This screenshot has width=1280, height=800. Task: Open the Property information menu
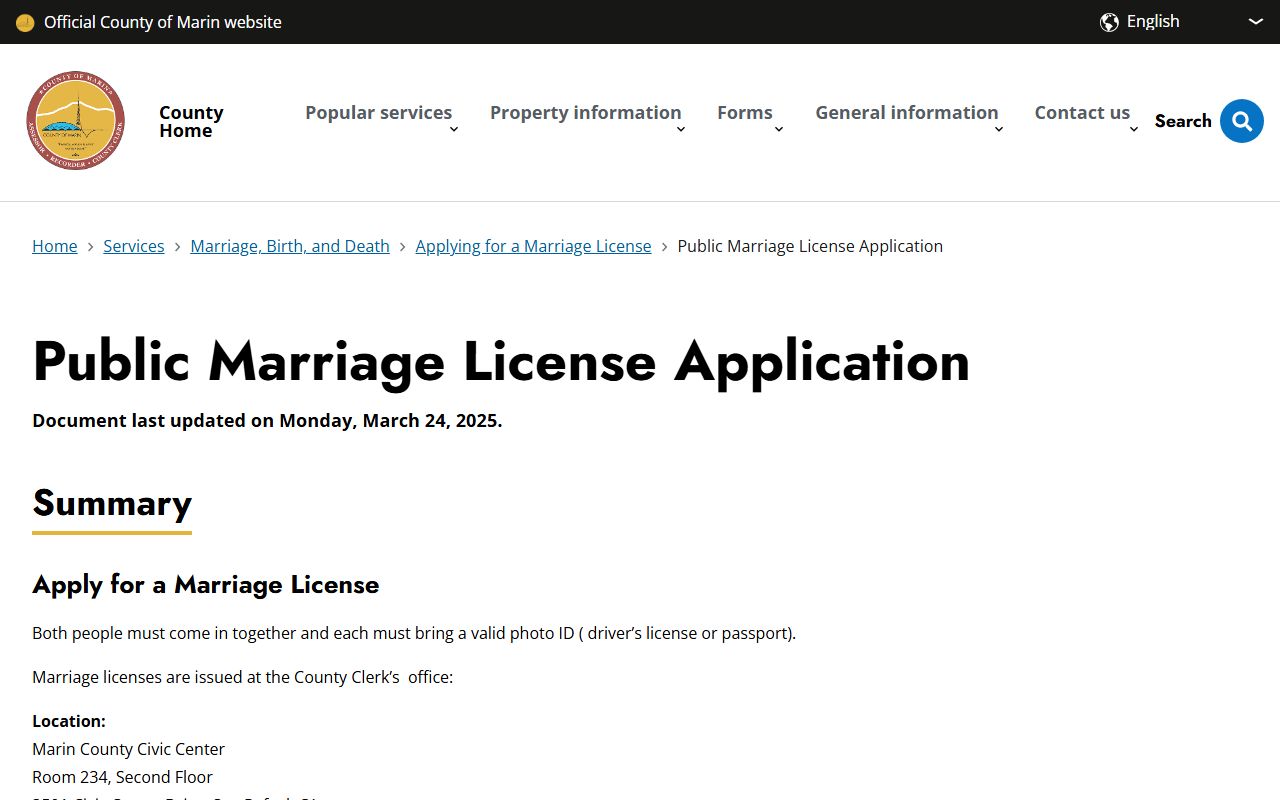(585, 113)
